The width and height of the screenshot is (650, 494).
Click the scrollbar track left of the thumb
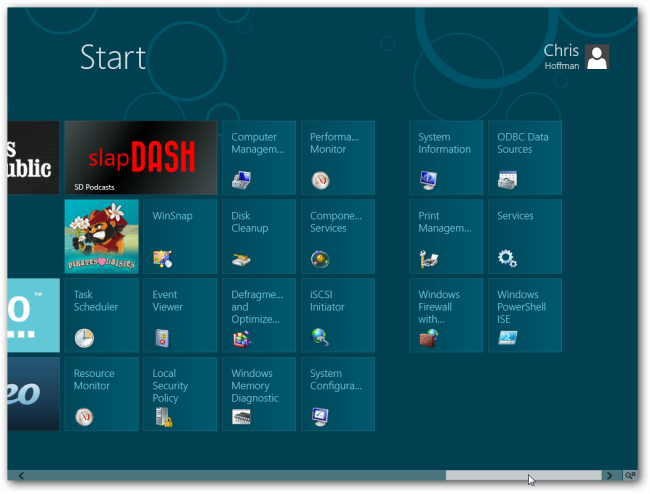point(236,475)
